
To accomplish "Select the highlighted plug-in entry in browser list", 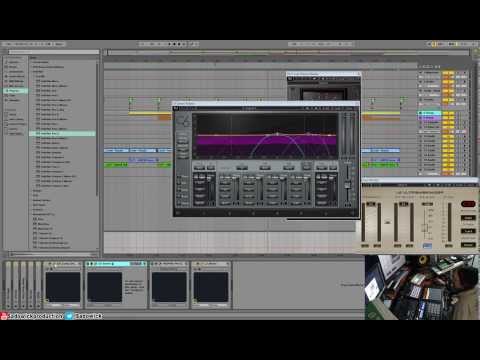I will coord(62,133).
